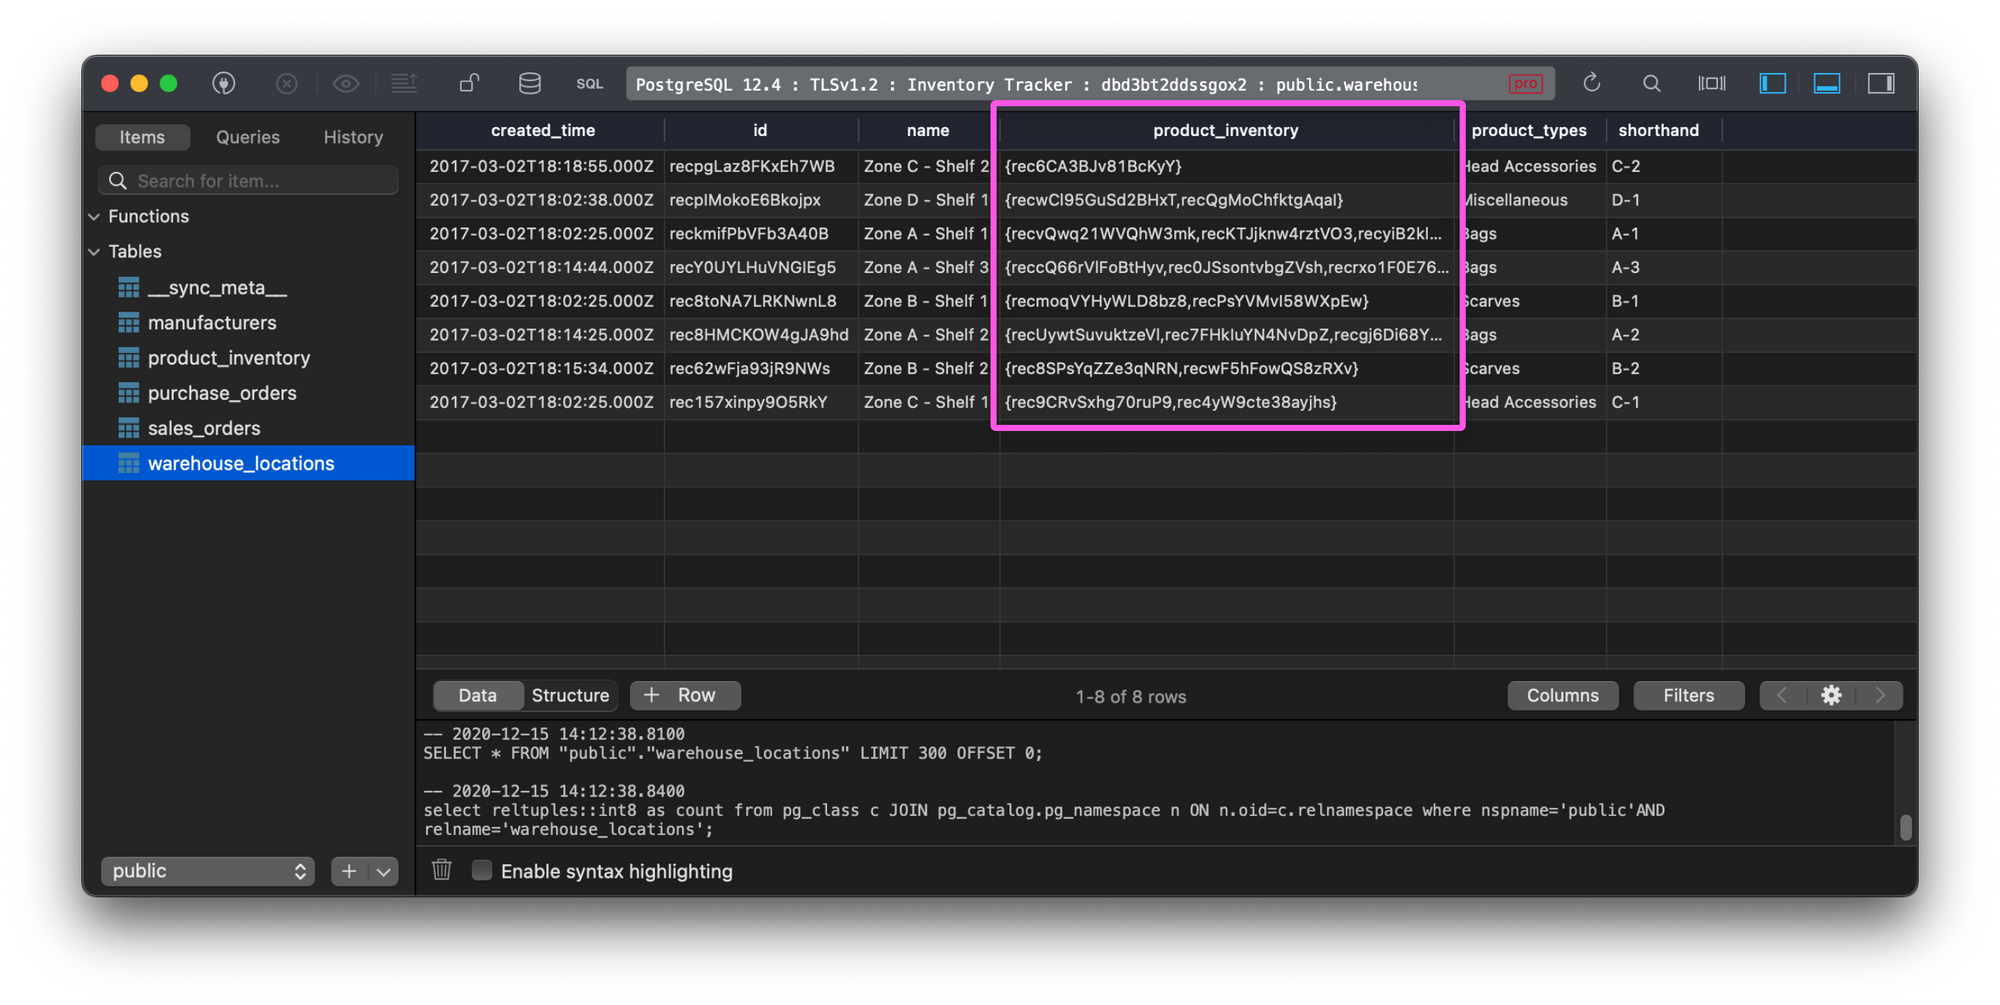Select cell with id reckmifPbVFb3A40B

coord(761,233)
